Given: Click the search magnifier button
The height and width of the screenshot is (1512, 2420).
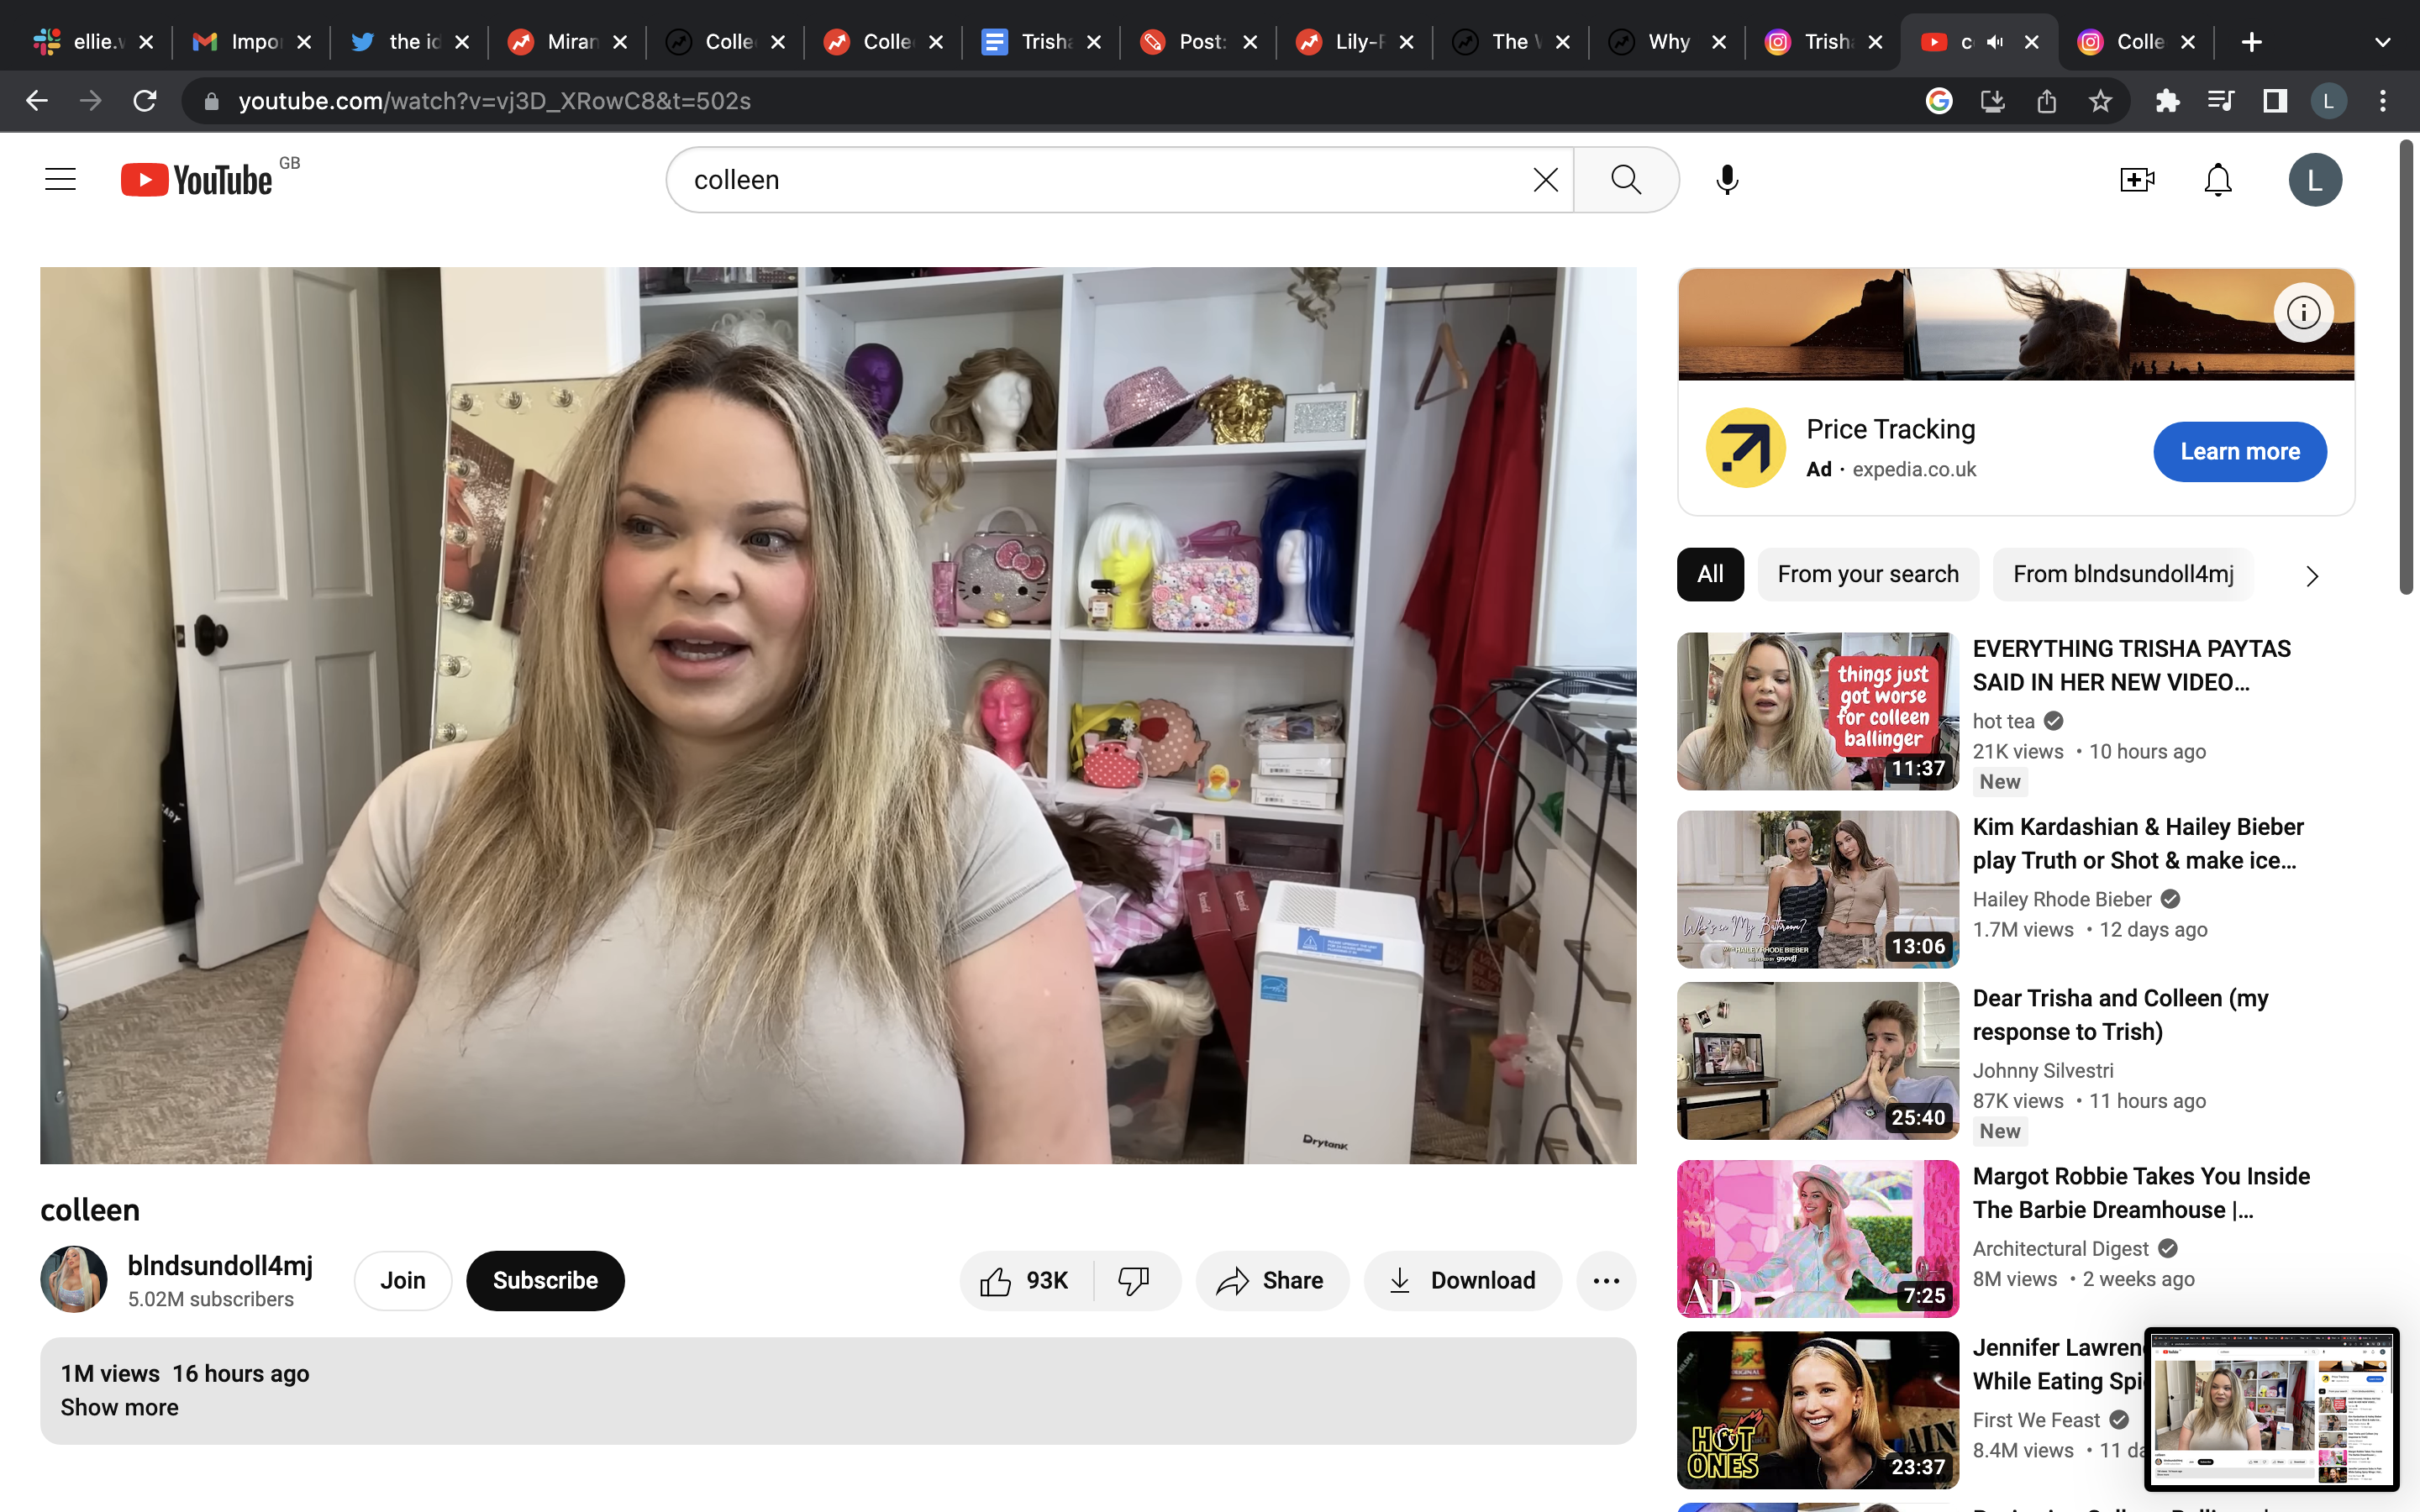Looking at the screenshot, I should click(1626, 180).
